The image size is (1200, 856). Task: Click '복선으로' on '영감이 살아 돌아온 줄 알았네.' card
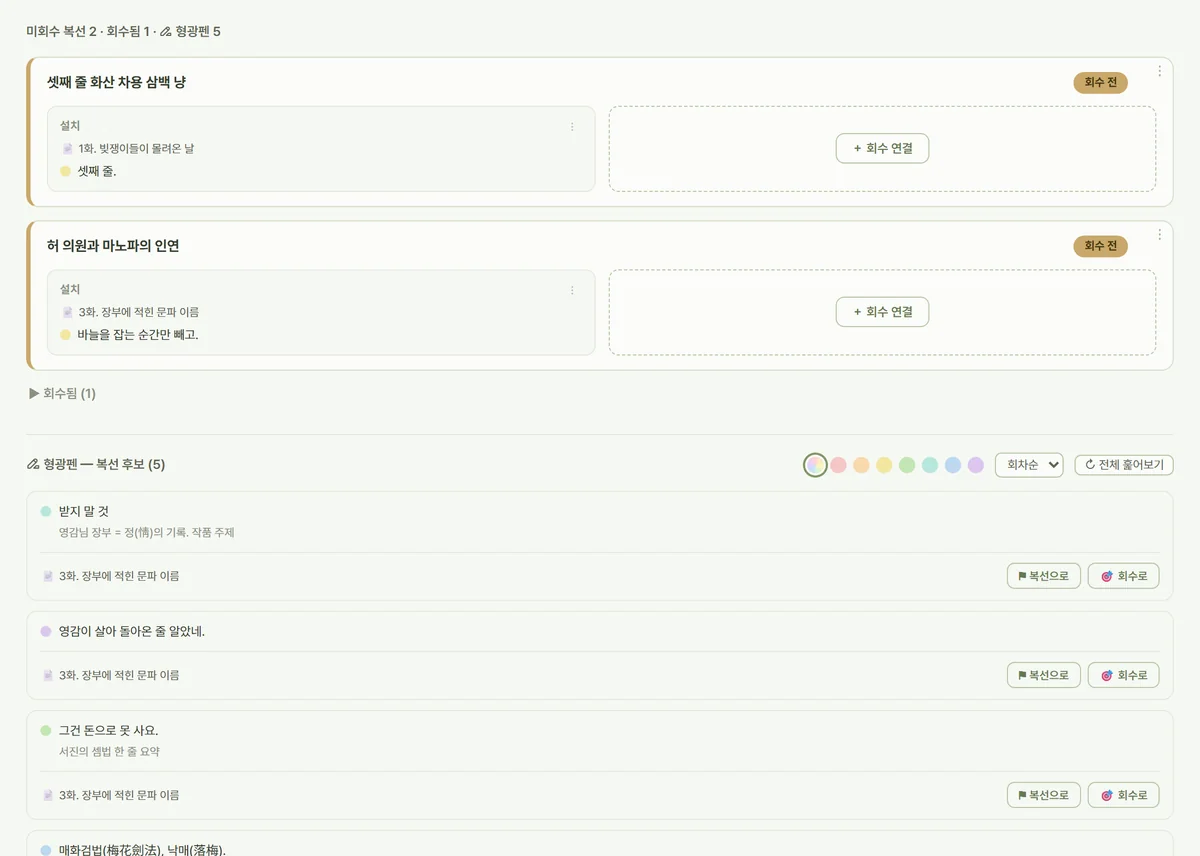(x=1044, y=675)
